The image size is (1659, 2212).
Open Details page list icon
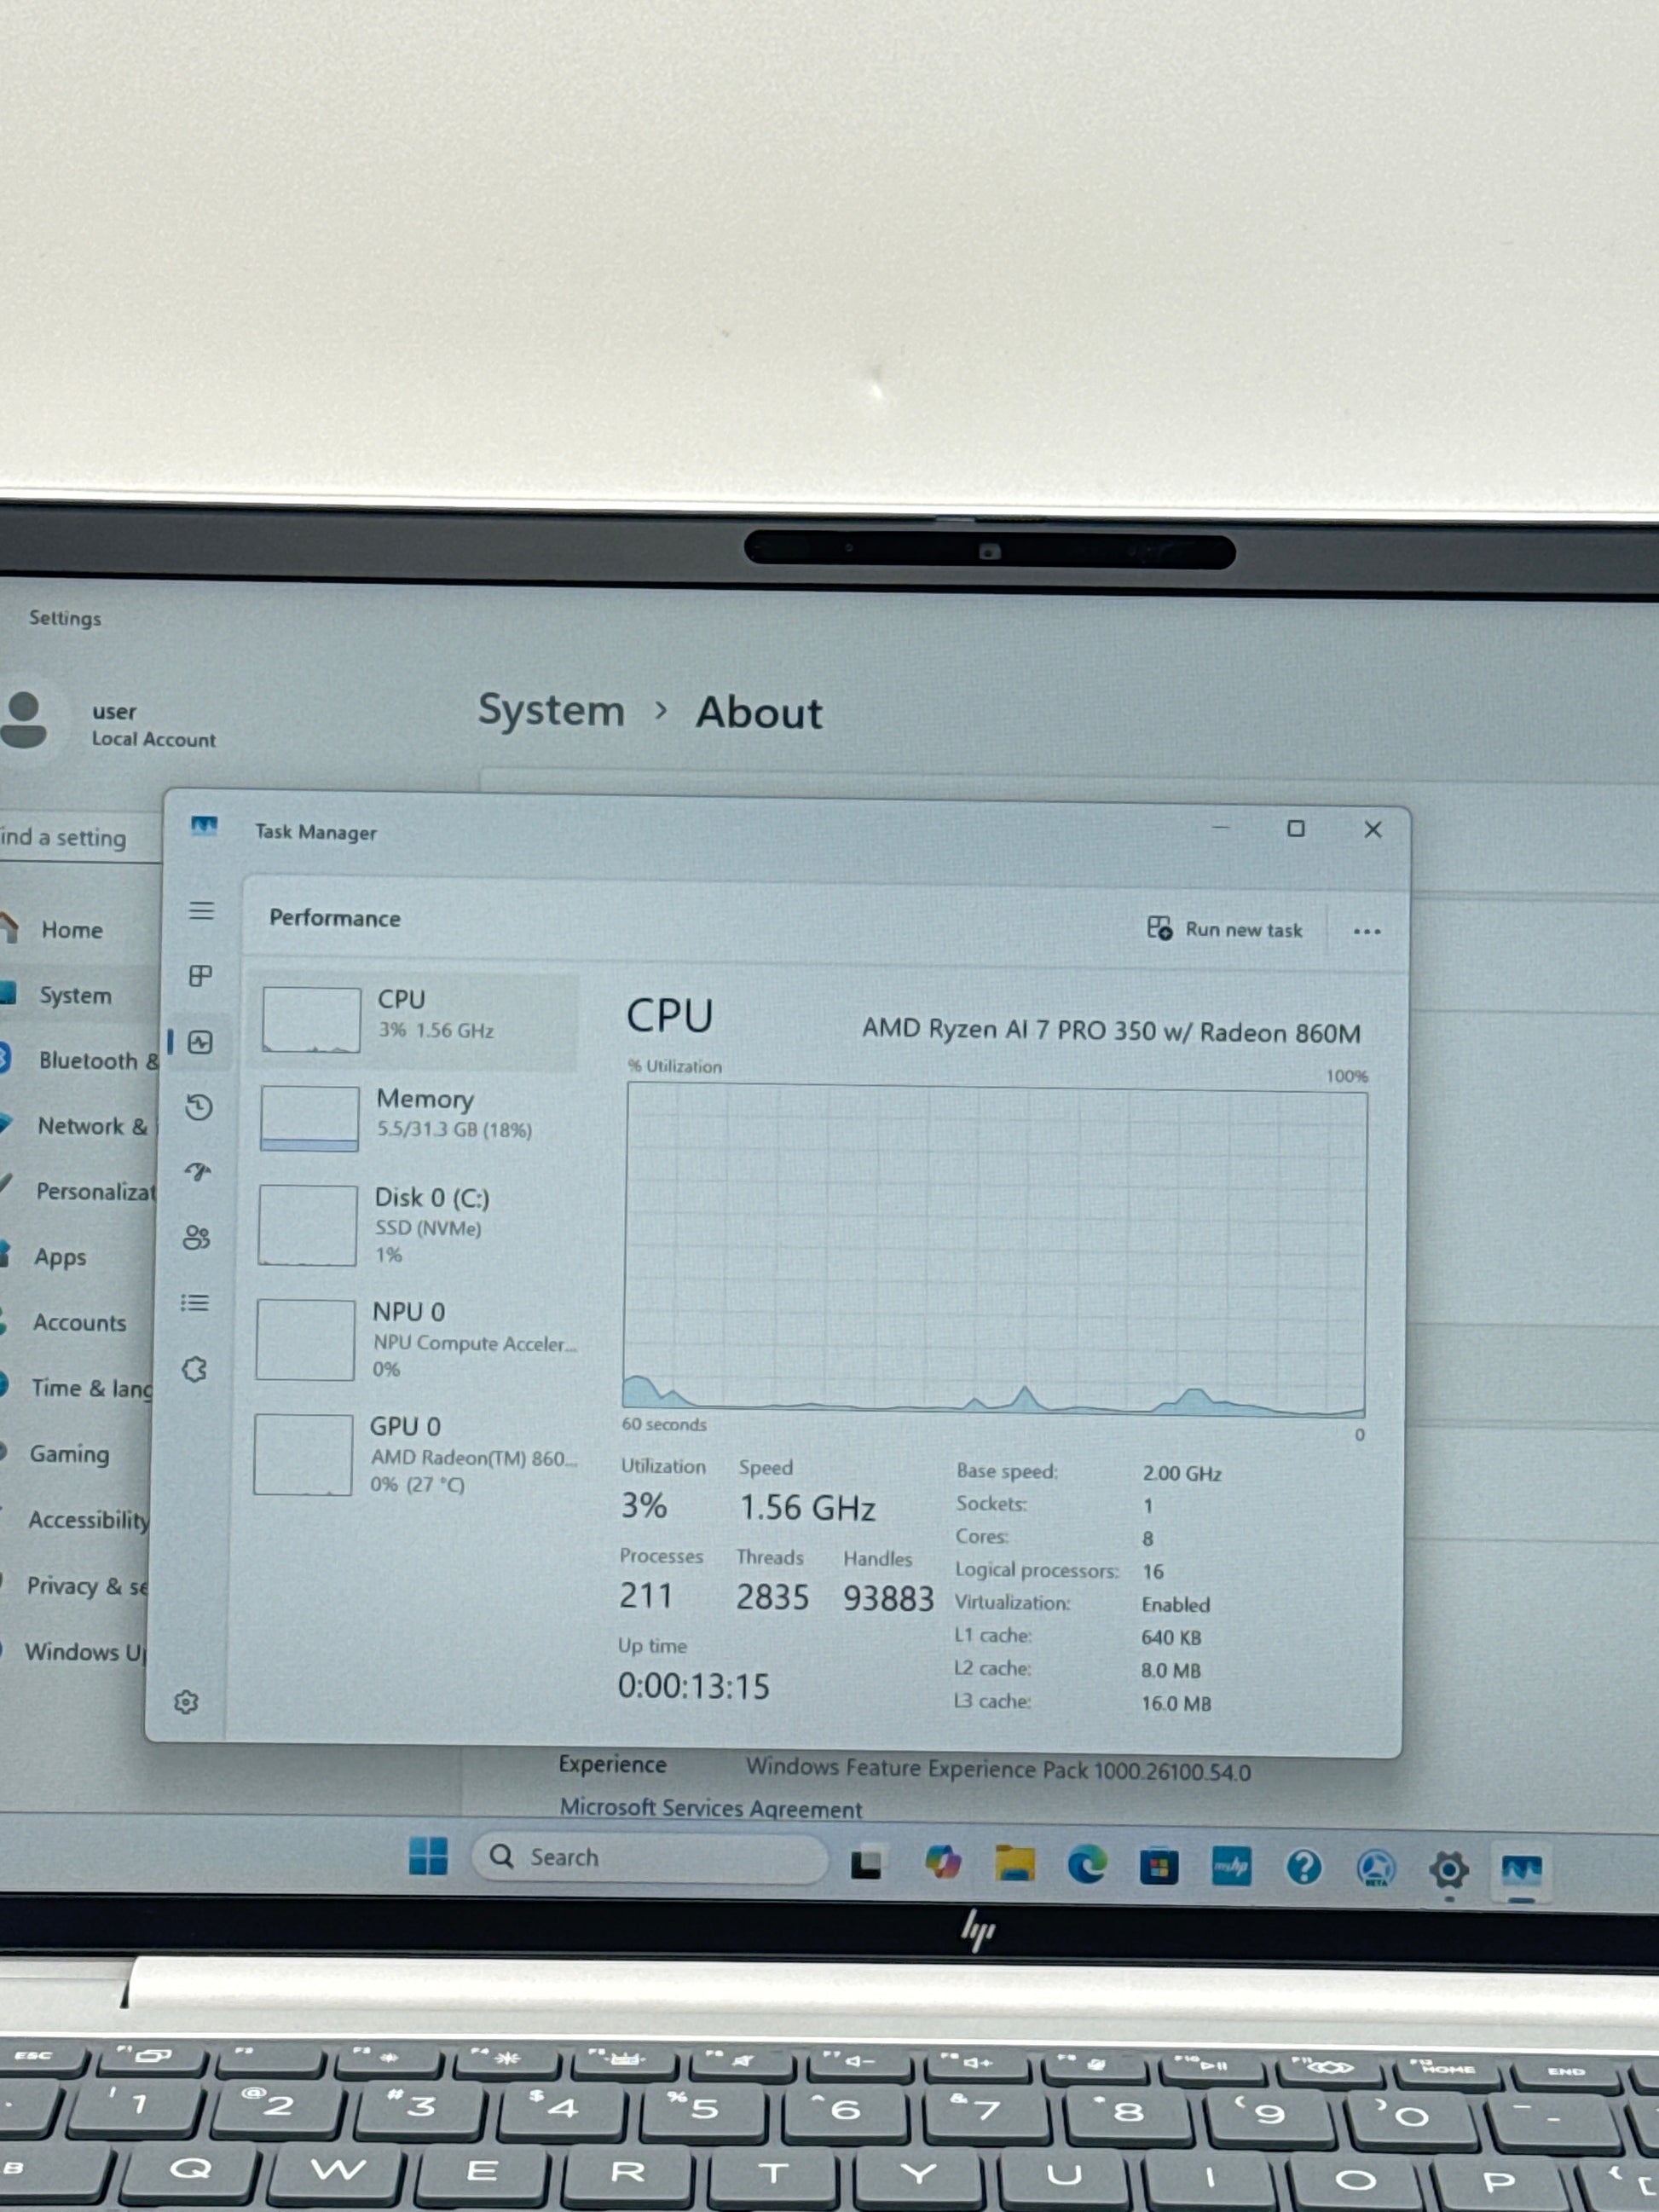(195, 1303)
